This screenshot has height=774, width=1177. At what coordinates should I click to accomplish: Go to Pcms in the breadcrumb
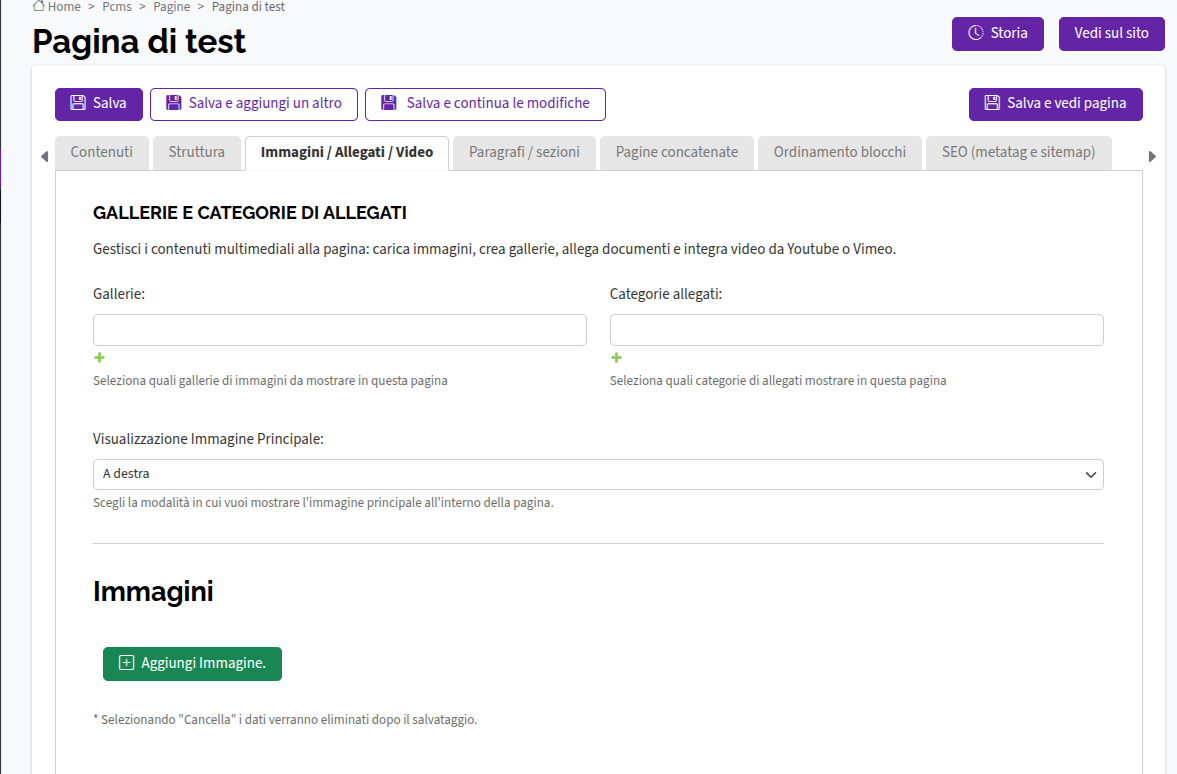[117, 7]
